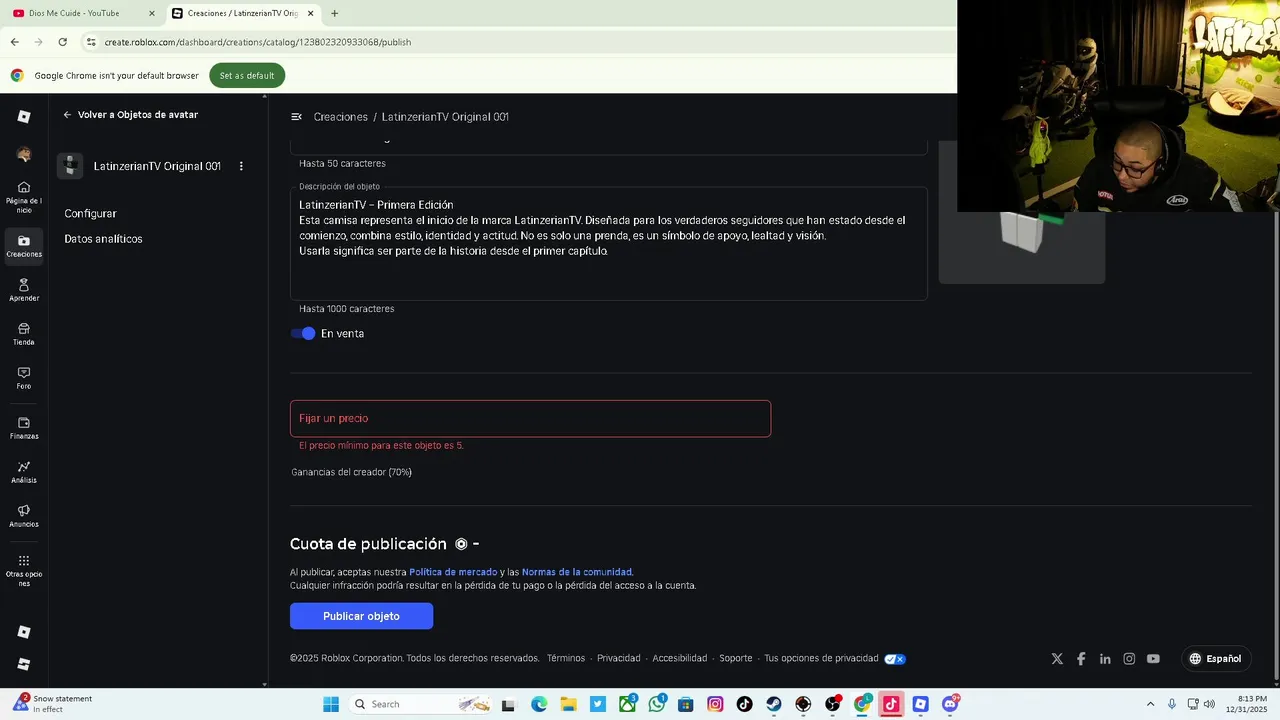This screenshot has height=720, width=1280.
Task: Show hidden system tray icons
Action: coord(1150,704)
